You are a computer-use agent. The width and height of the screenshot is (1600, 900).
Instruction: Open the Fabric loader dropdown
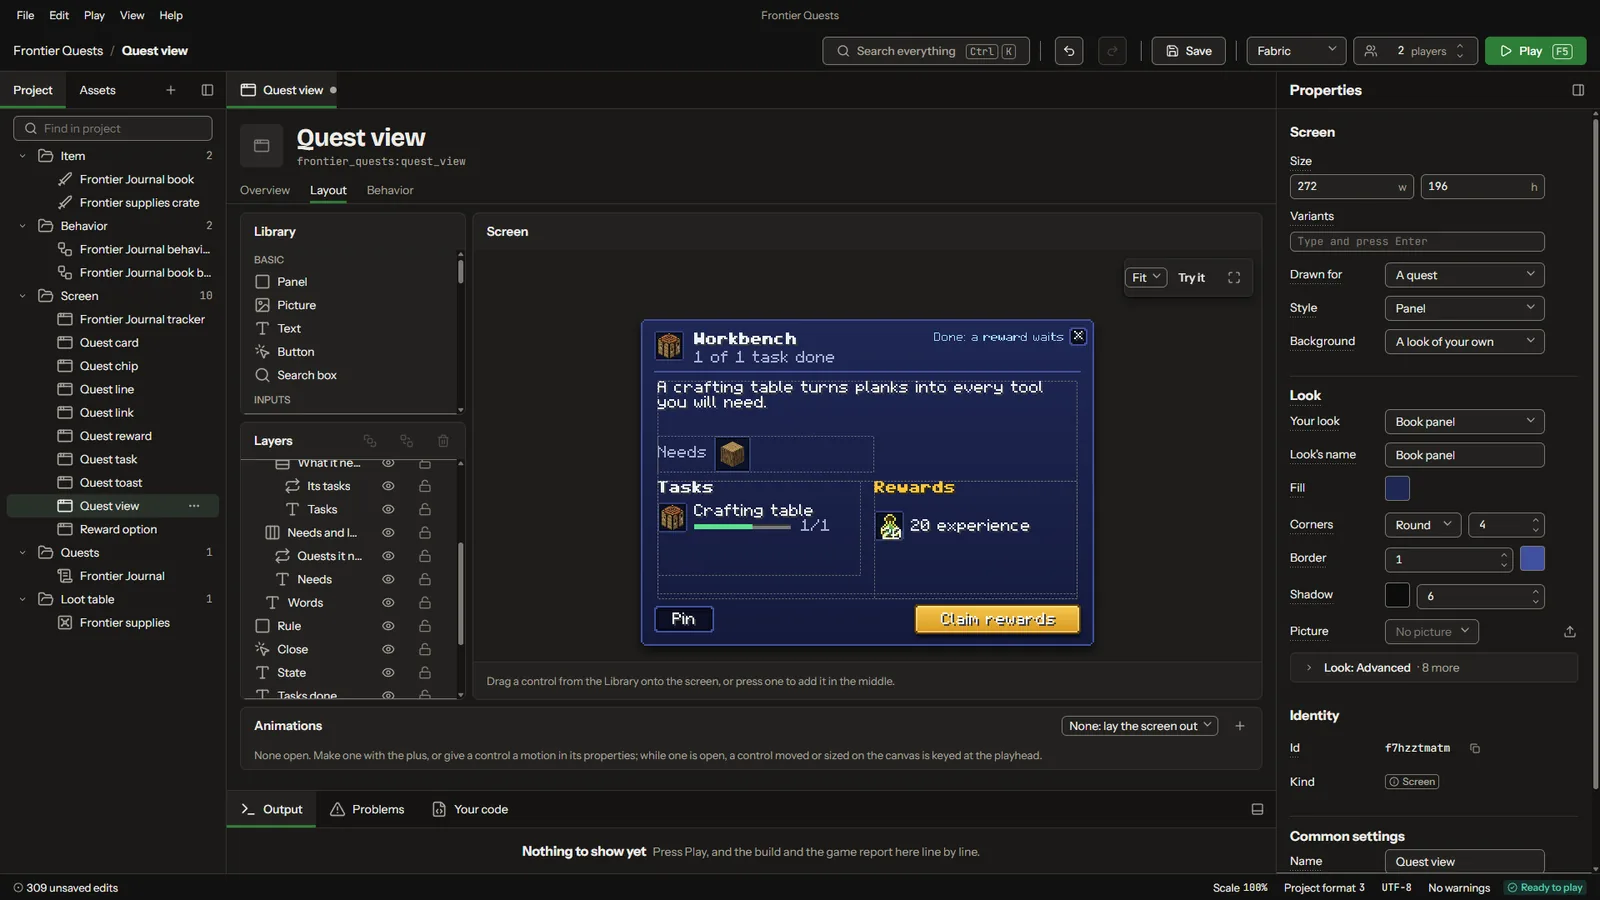click(x=1296, y=51)
